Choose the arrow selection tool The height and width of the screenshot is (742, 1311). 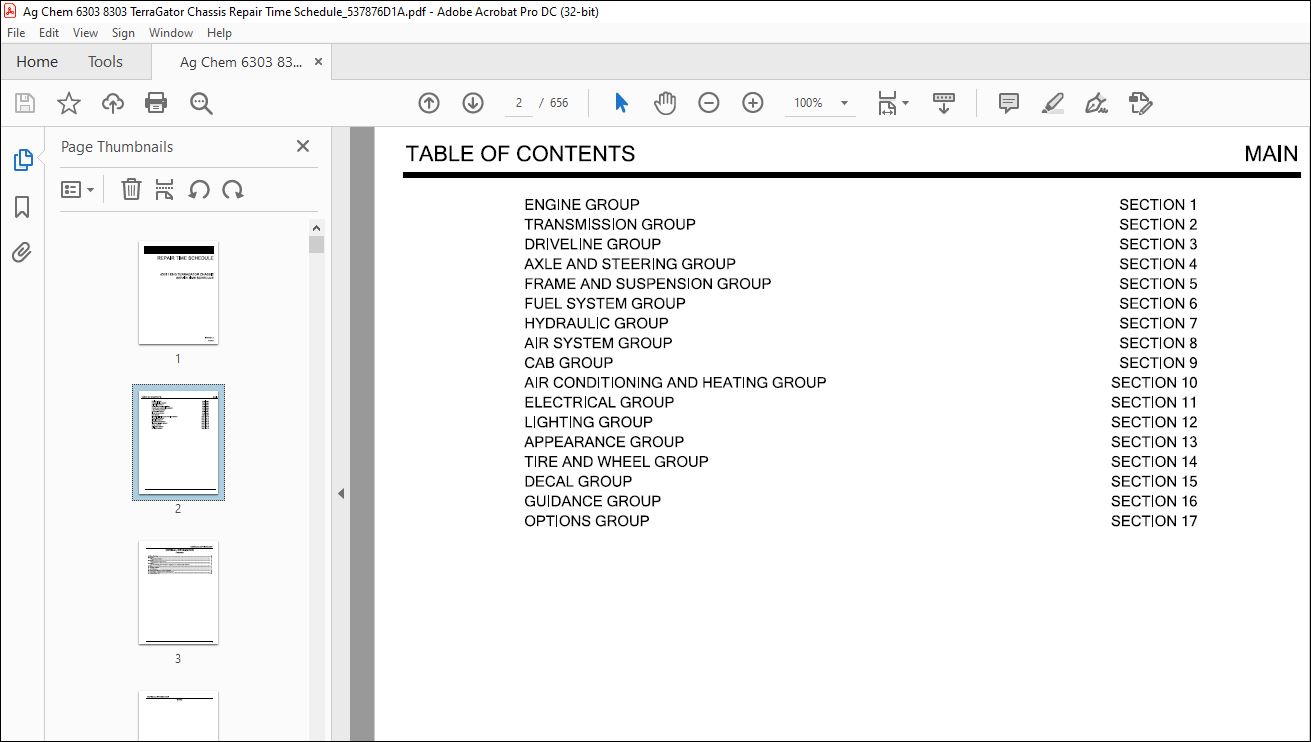tap(621, 103)
